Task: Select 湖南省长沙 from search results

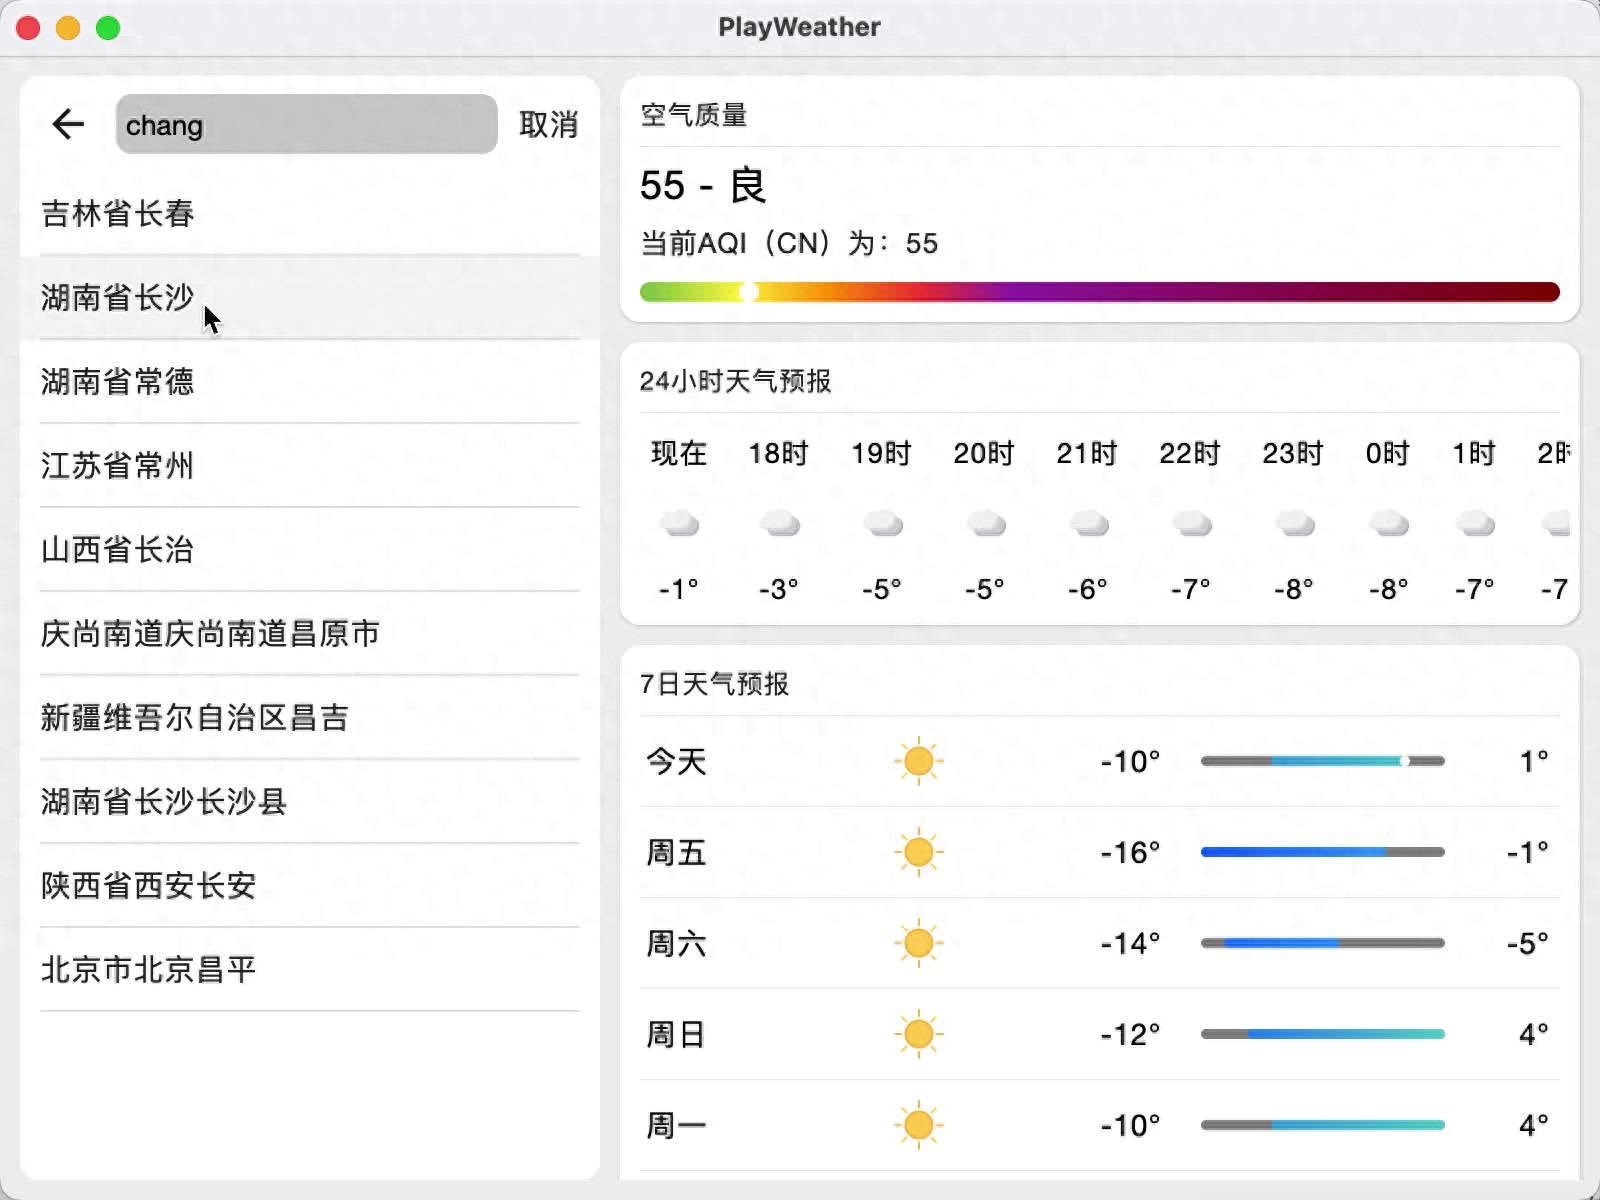Action: click(309, 297)
